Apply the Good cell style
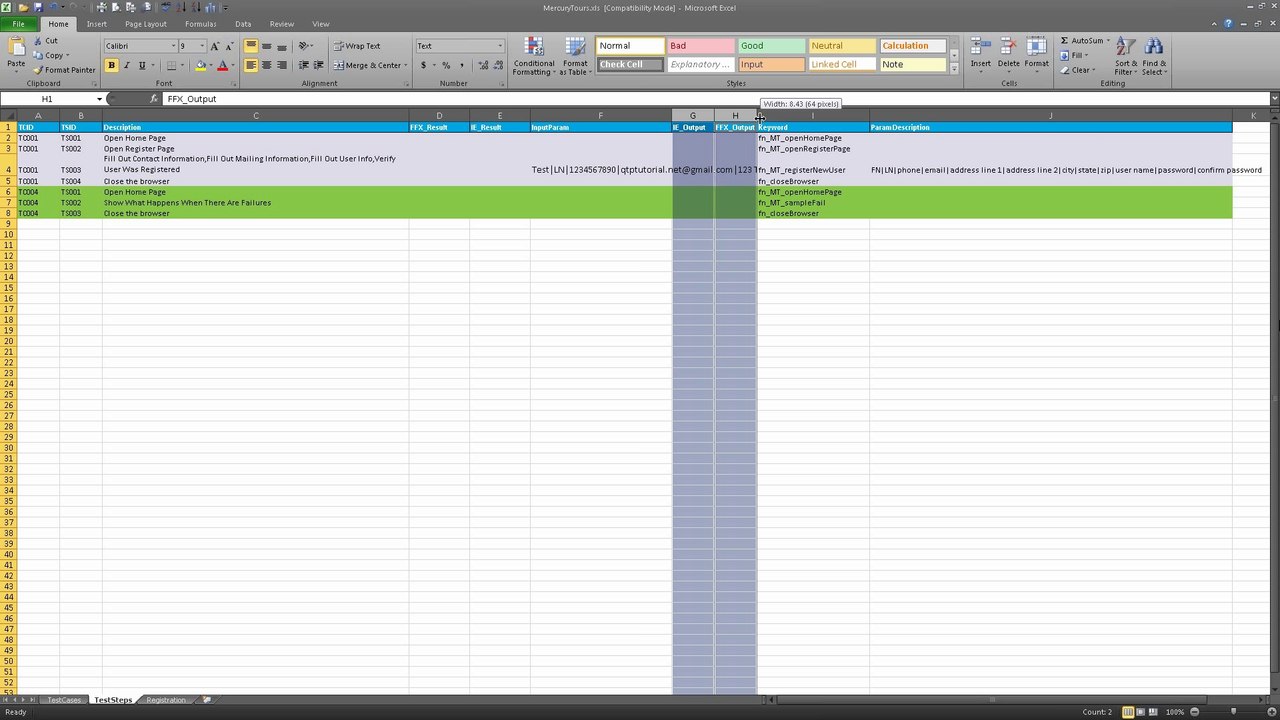This screenshot has width=1280, height=720. tap(771, 46)
